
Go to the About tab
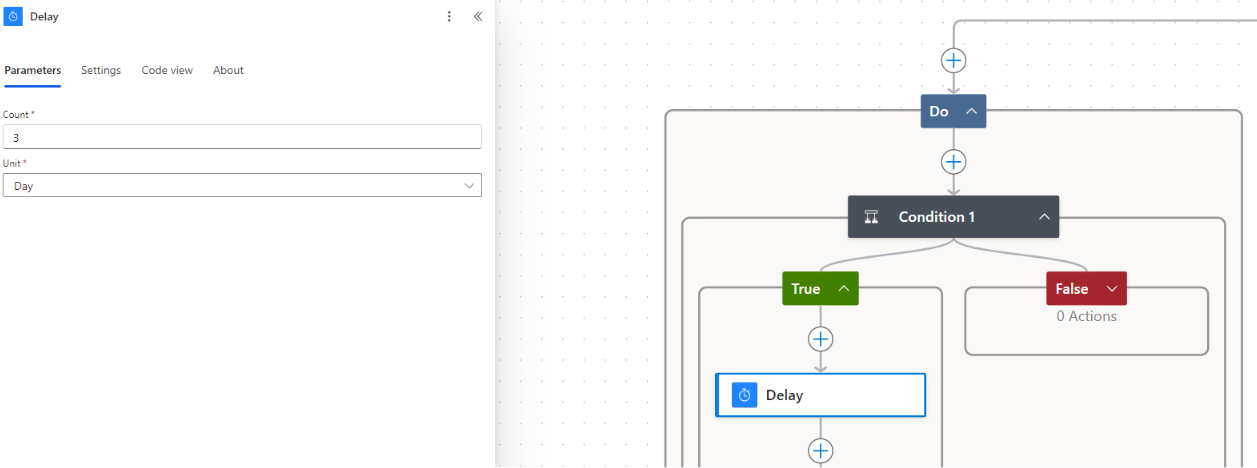pyautogui.click(x=228, y=70)
